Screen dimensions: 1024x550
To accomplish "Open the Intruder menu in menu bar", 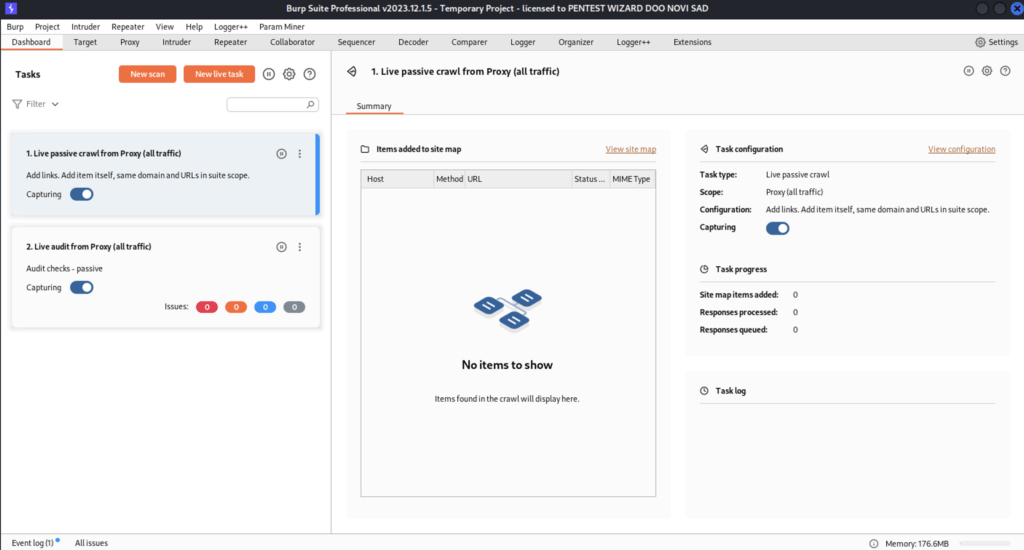I will 86,27.
